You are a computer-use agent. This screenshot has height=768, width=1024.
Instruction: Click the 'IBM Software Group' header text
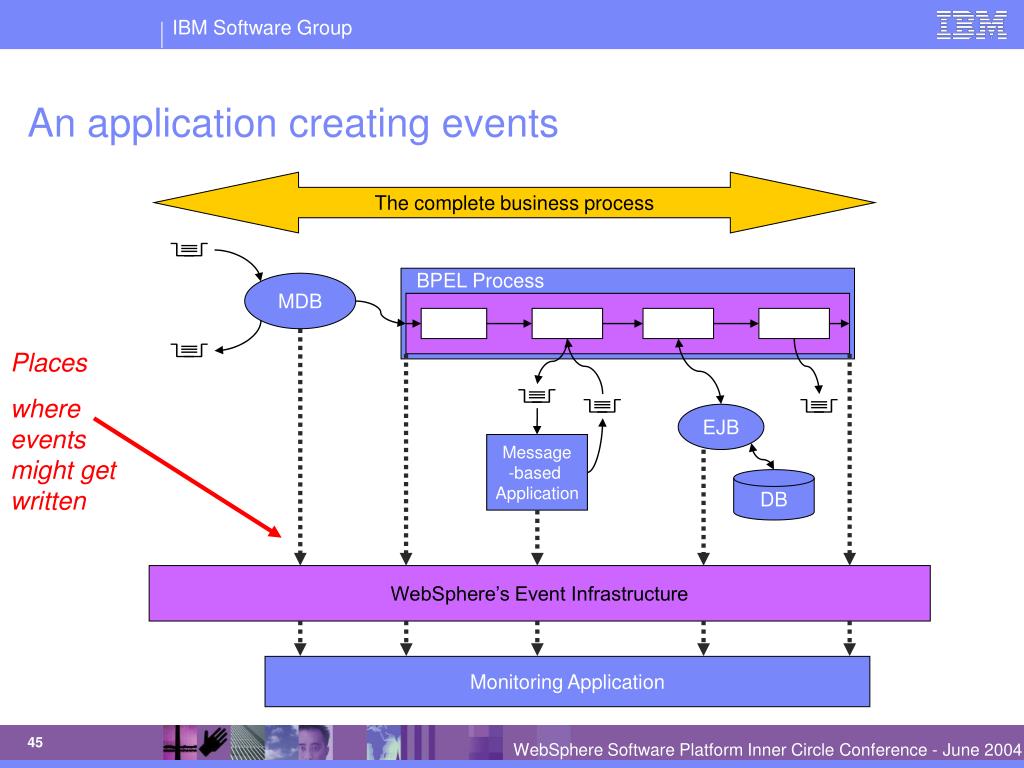click(262, 27)
